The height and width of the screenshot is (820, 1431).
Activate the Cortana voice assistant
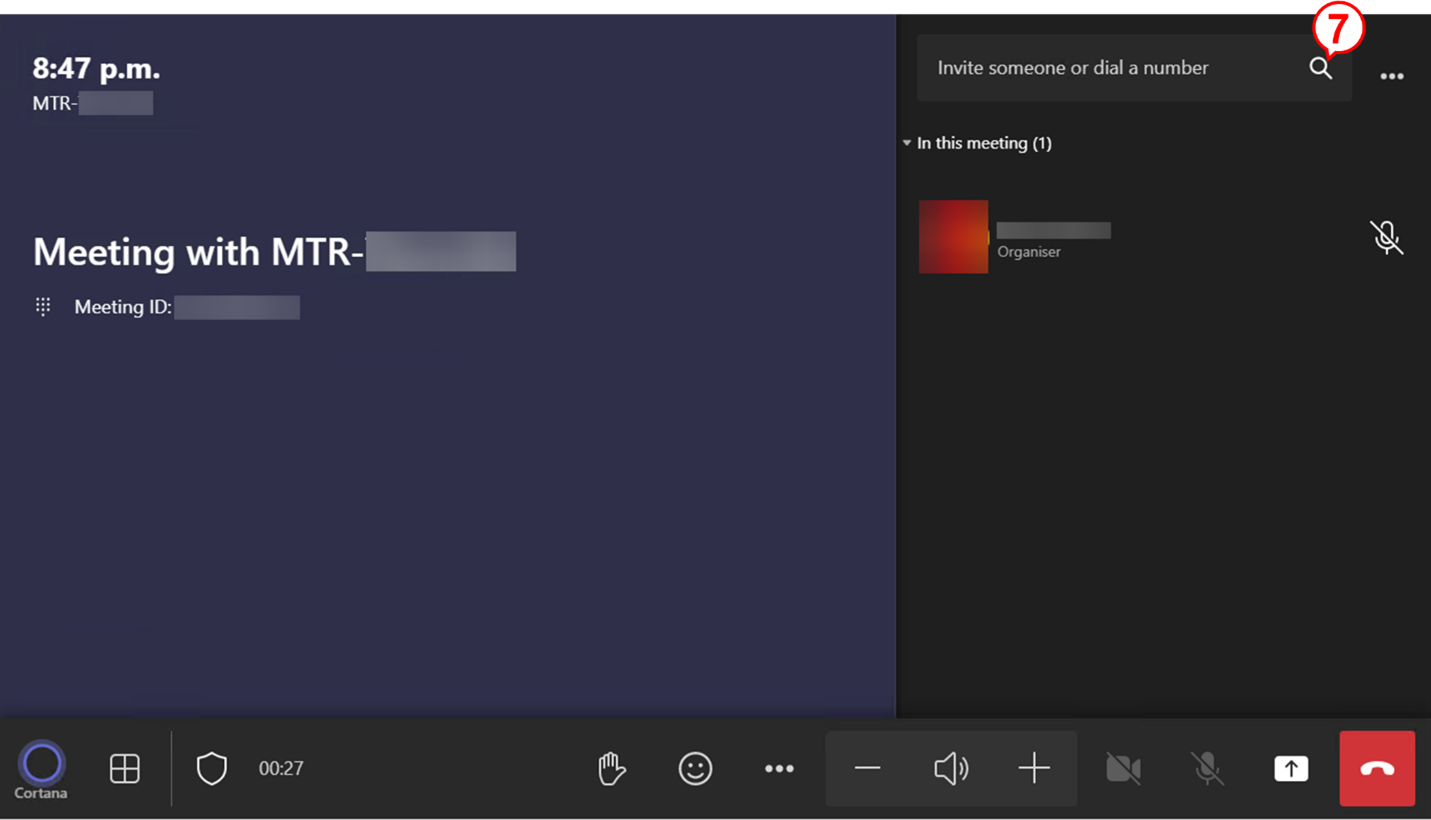[x=42, y=765]
